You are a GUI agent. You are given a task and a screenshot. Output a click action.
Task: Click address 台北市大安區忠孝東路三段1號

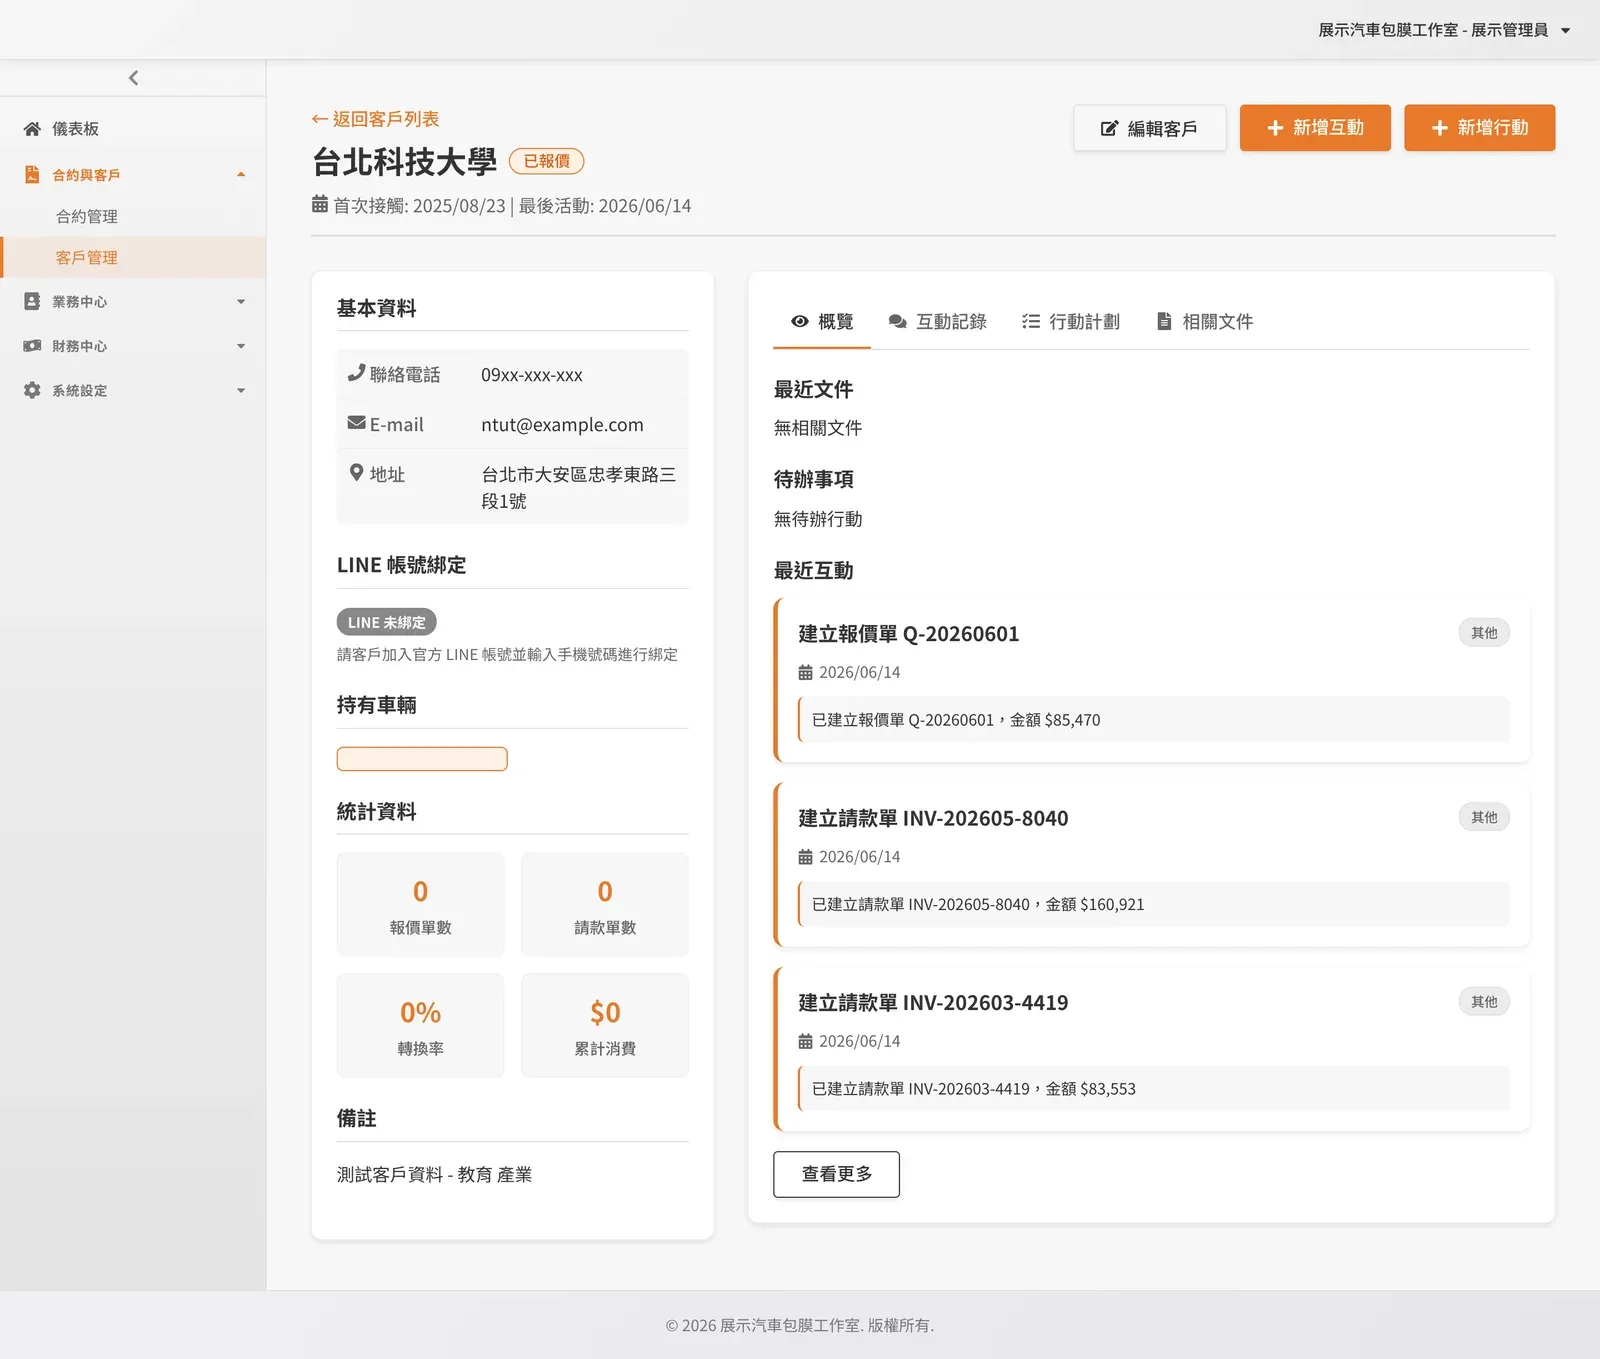(x=579, y=487)
